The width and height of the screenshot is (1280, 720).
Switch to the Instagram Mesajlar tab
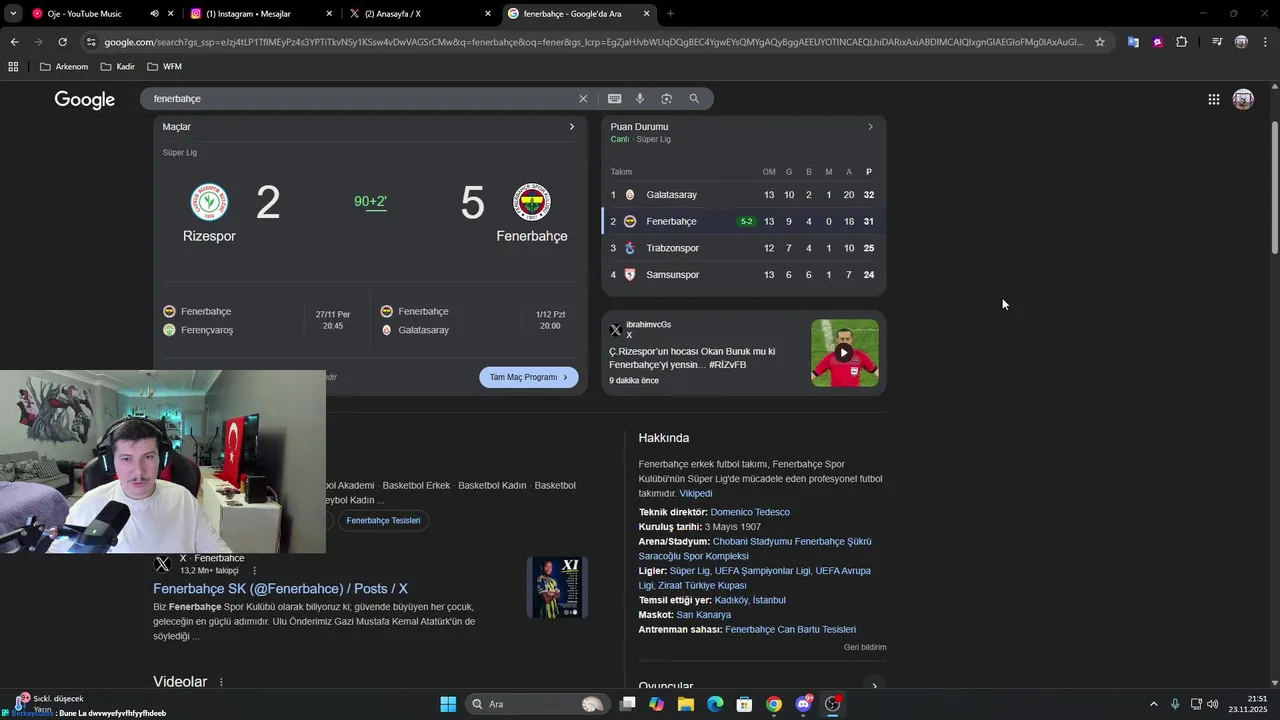click(x=261, y=14)
